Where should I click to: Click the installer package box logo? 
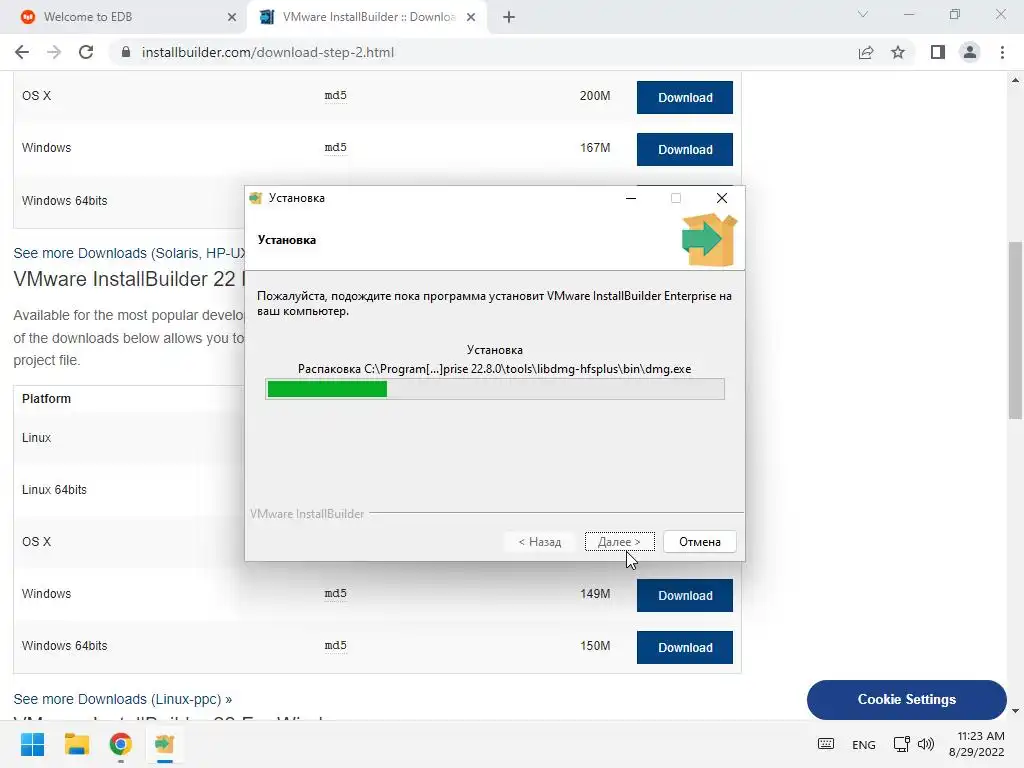(x=709, y=239)
